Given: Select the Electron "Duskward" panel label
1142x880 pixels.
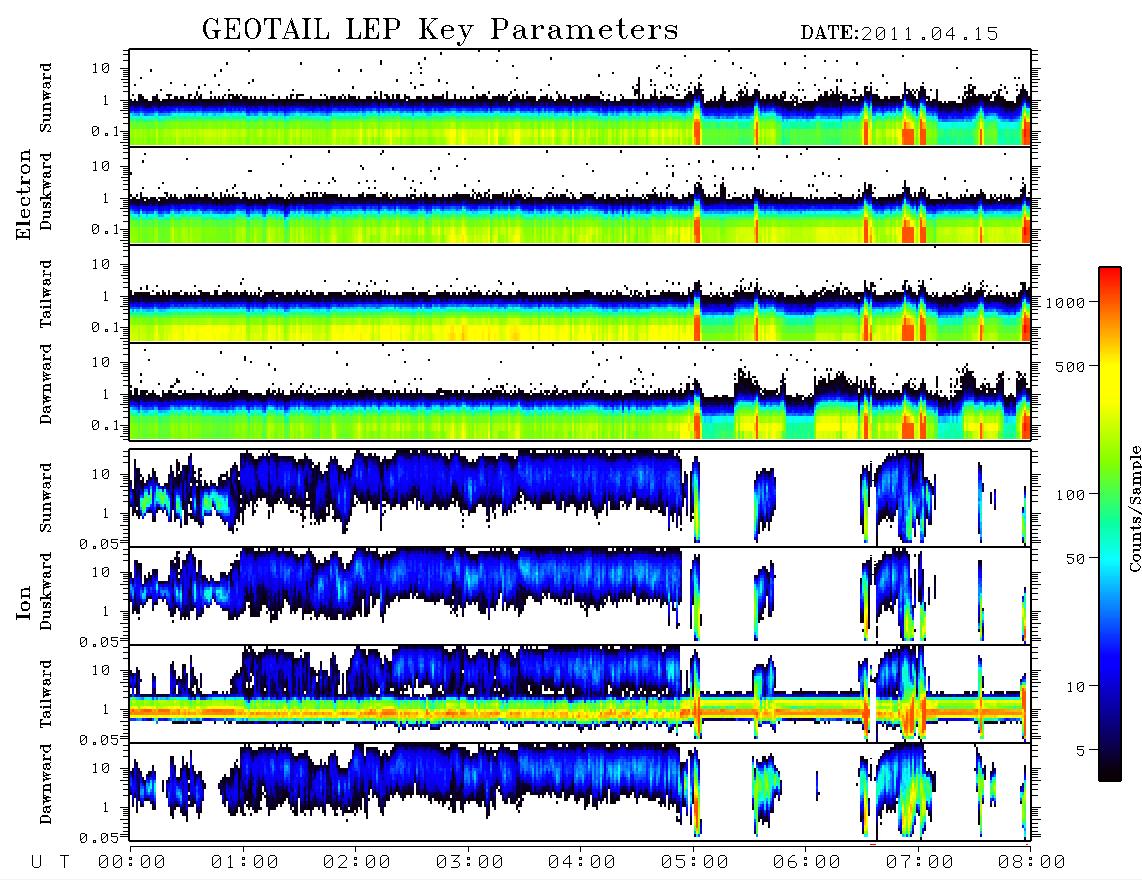Looking at the screenshot, I should pos(46,191).
